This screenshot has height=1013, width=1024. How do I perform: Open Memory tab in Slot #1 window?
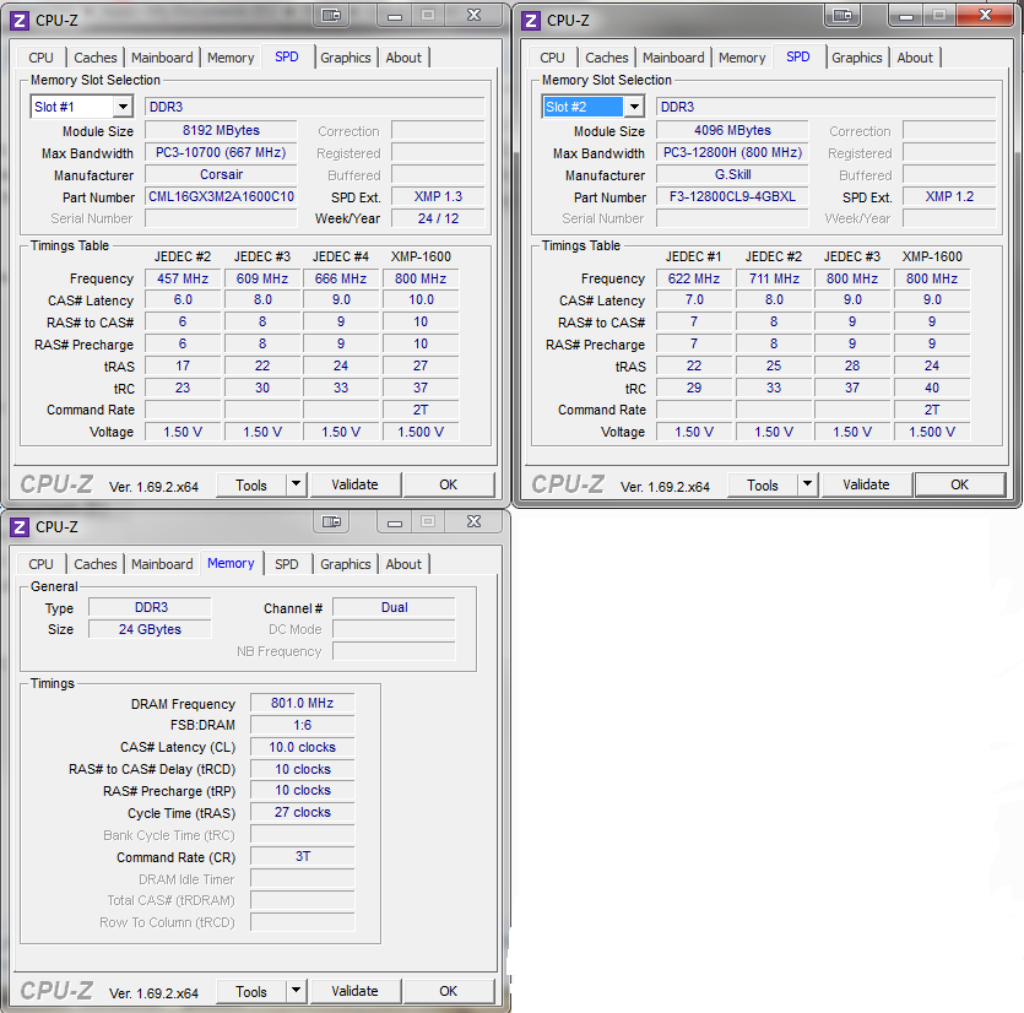click(x=231, y=57)
